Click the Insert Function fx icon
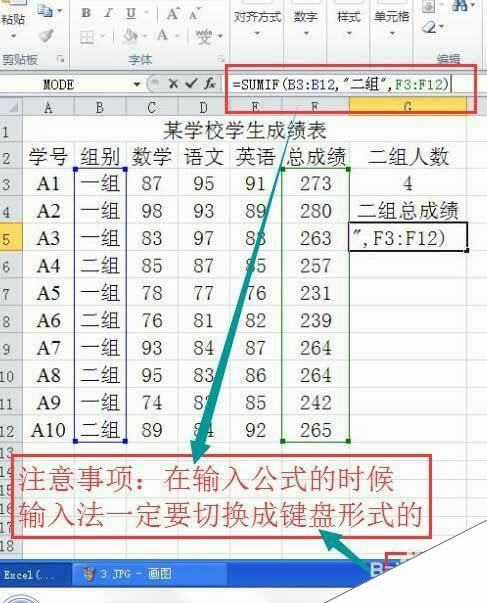 pos(210,83)
